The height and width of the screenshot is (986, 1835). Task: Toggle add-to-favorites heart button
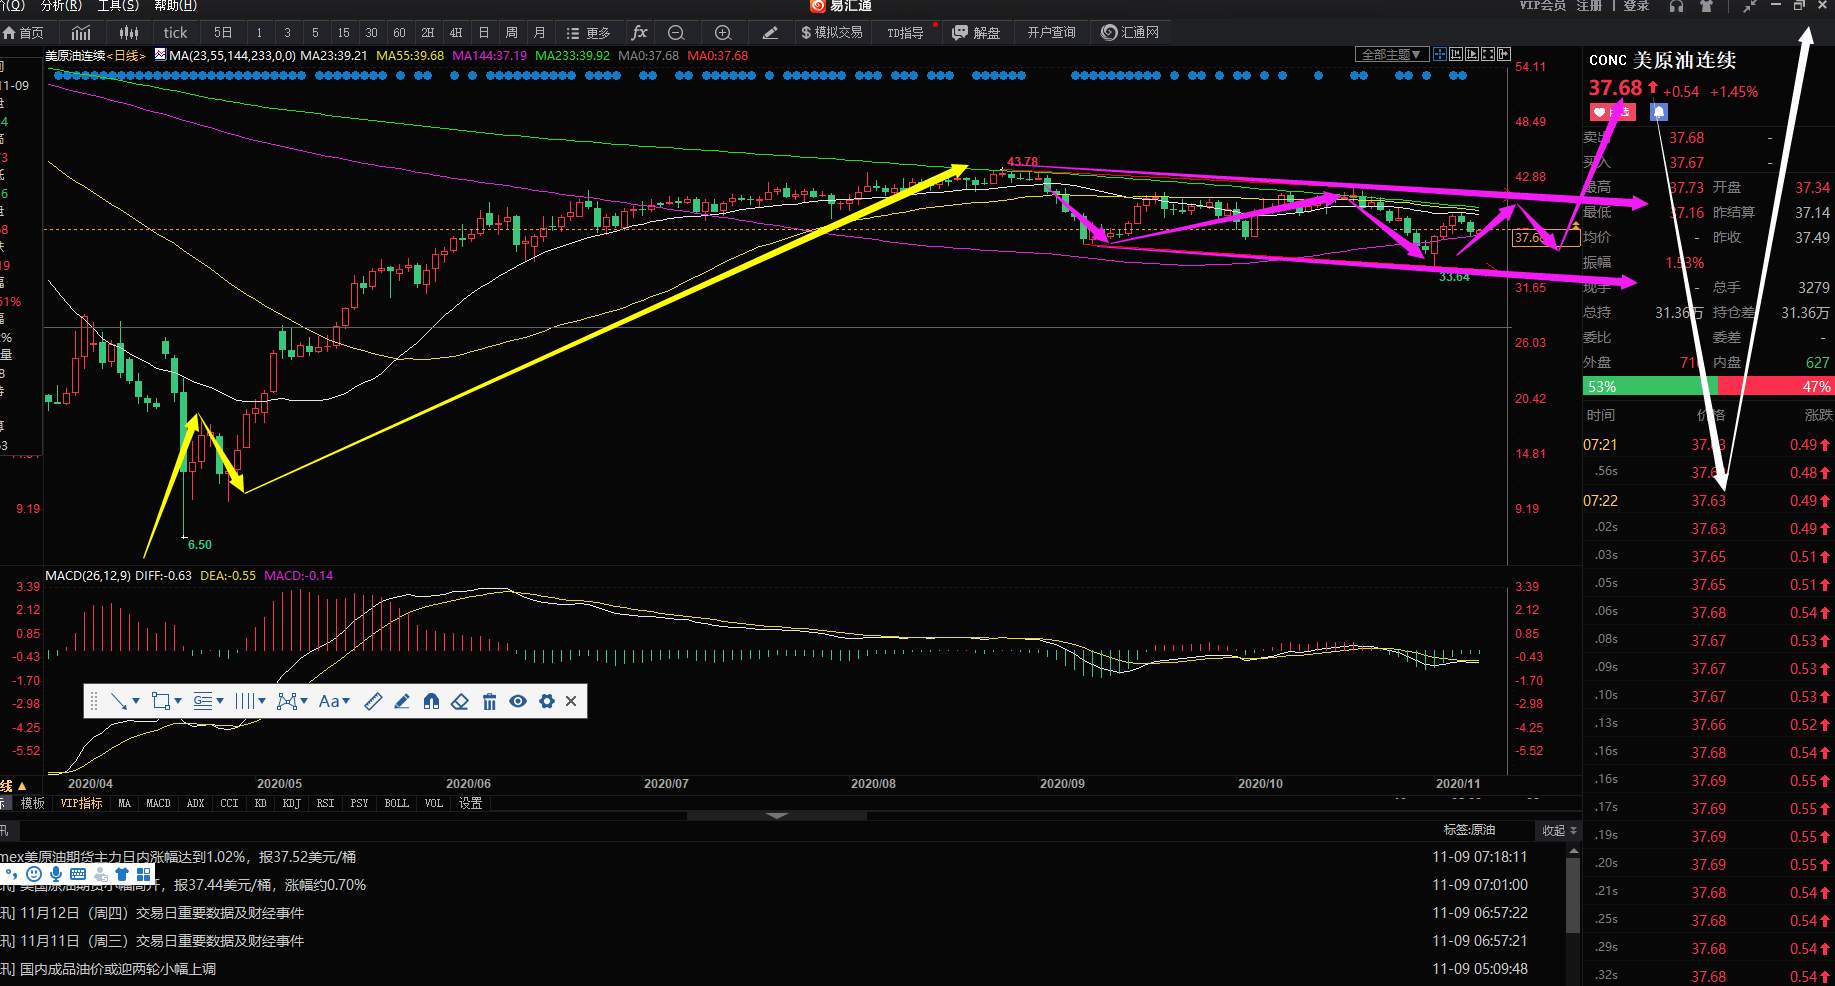pos(1611,112)
